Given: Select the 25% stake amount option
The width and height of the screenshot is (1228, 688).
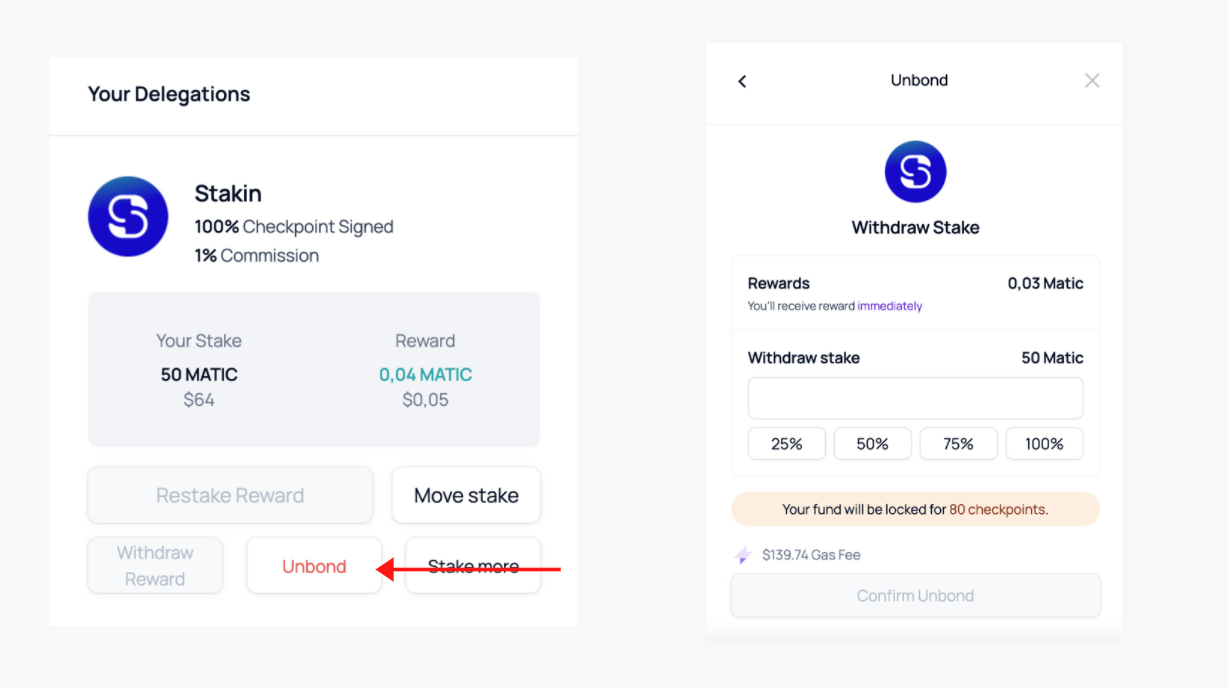Looking at the screenshot, I should (786, 443).
